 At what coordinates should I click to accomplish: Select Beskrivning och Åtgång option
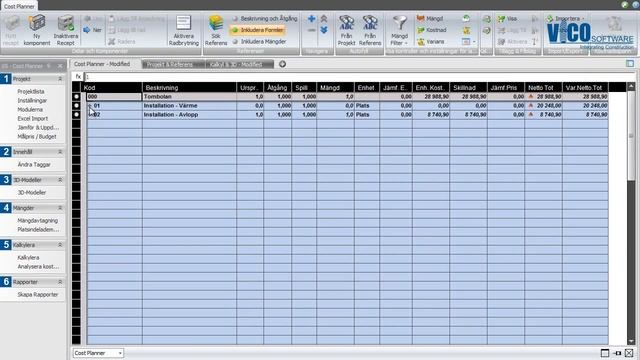pyautogui.click(x=264, y=18)
